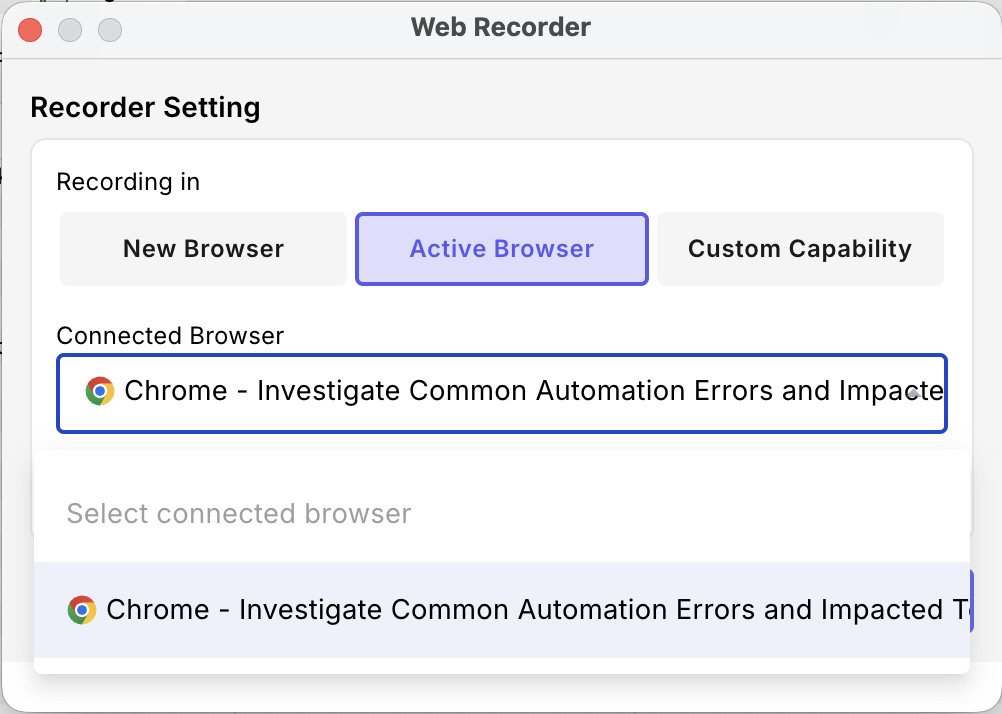1002x714 pixels.
Task: Open the Connected Browser dropdown
Action: [x=501, y=393]
